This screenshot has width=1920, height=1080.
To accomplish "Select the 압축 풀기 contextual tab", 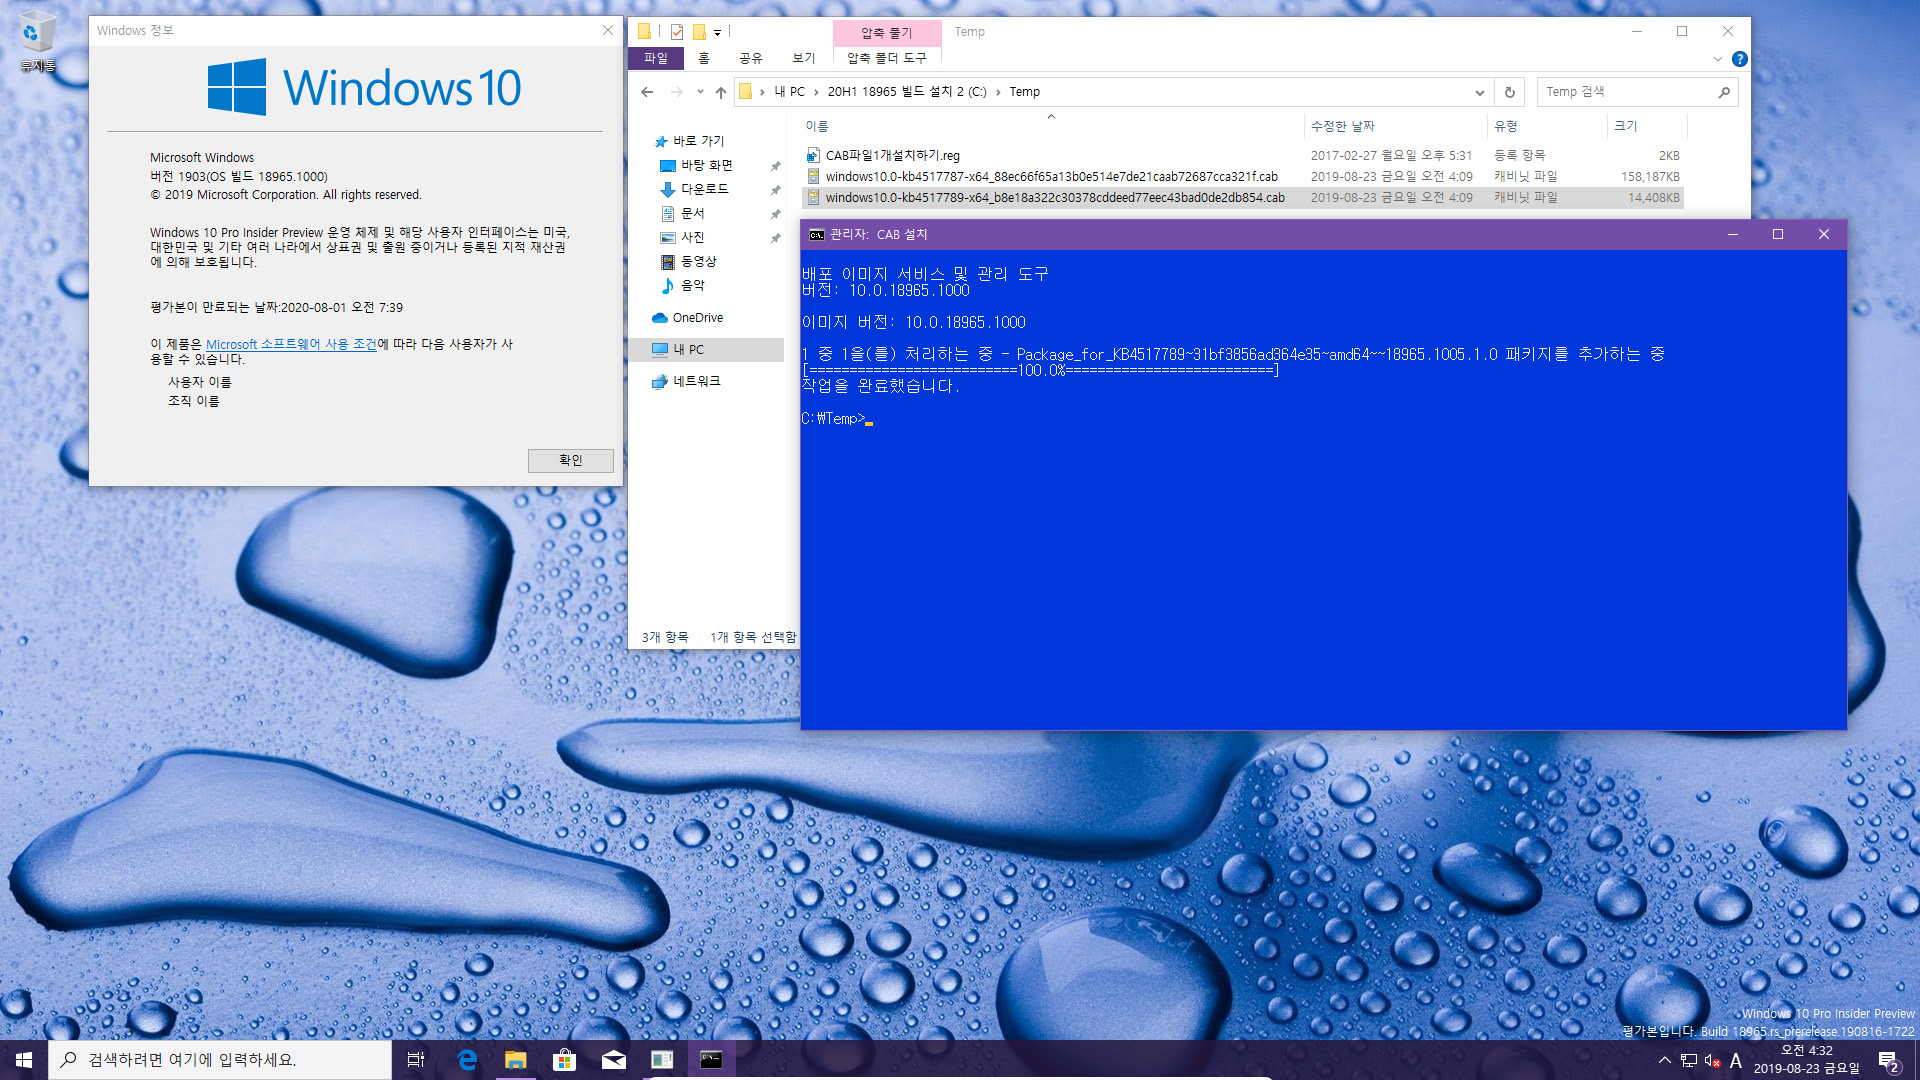I will (887, 33).
